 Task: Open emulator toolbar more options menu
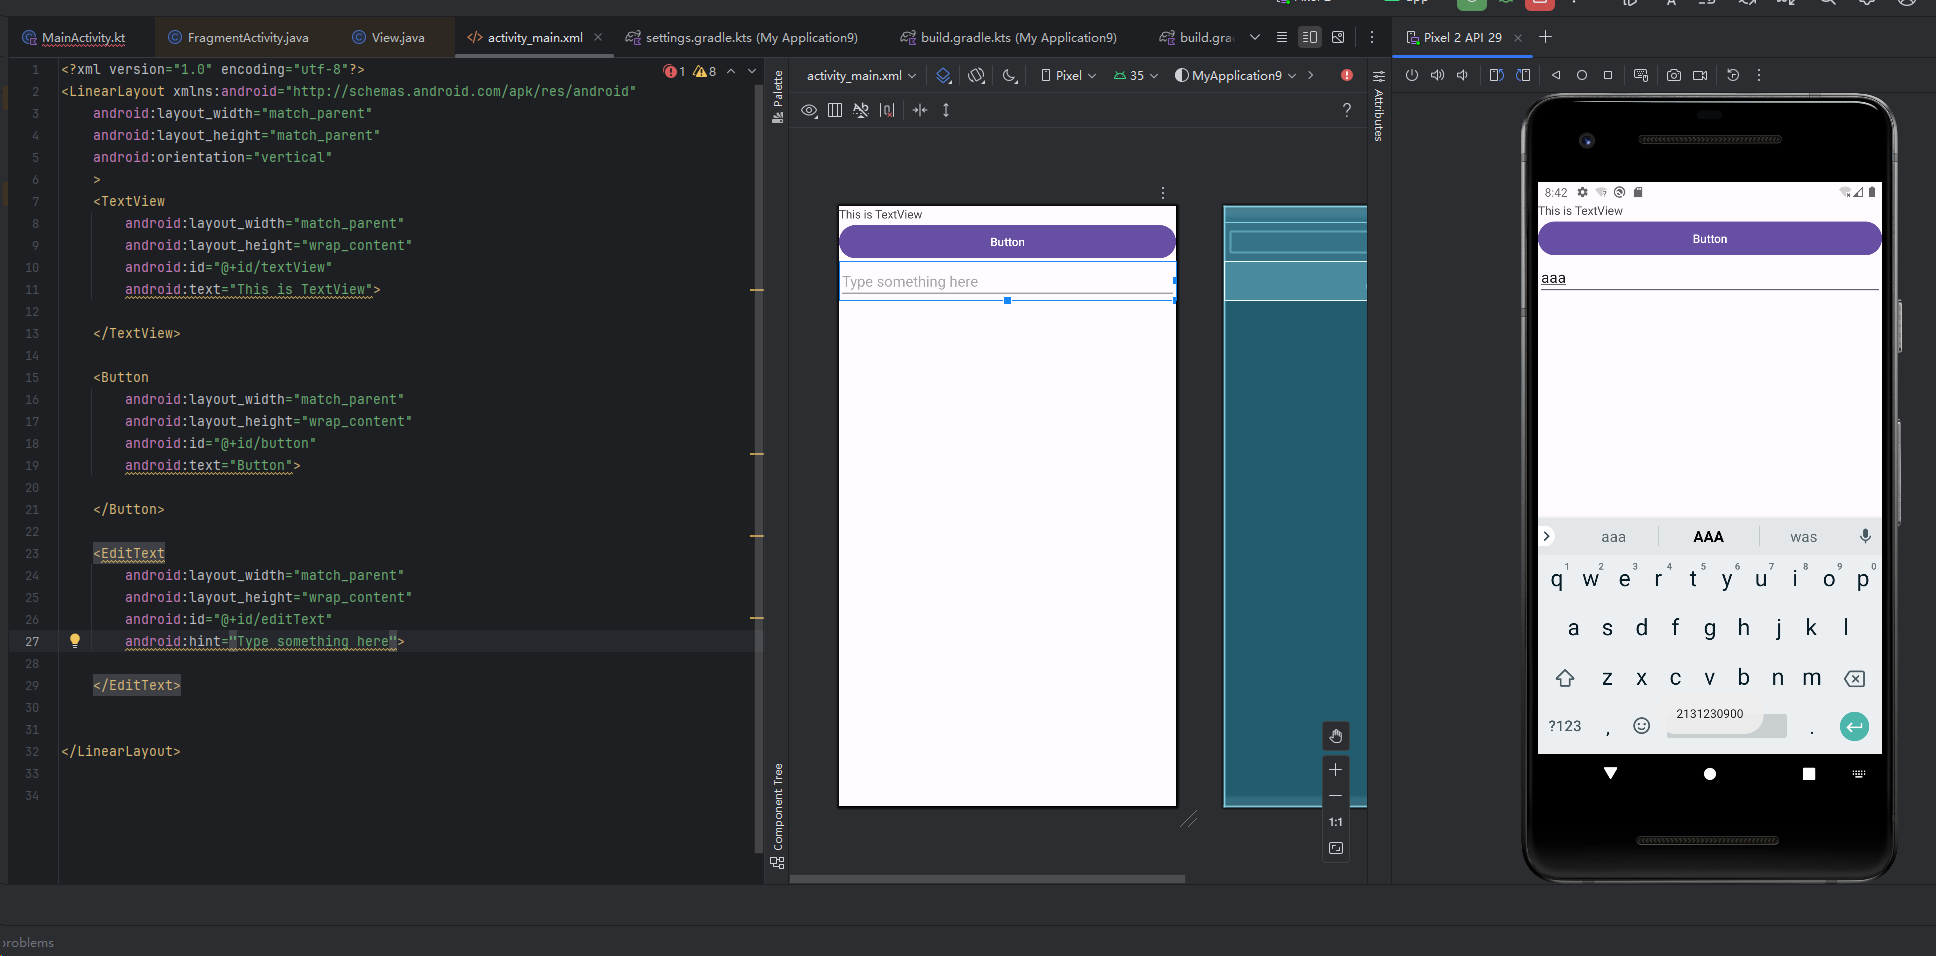coord(1759,75)
